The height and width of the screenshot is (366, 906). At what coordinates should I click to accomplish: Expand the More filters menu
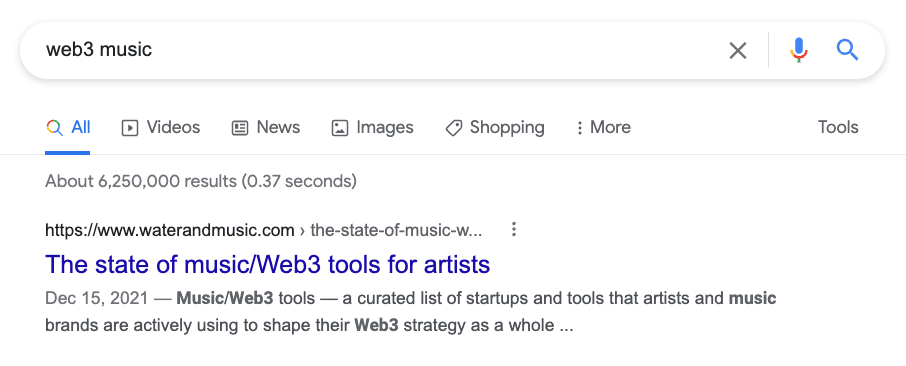603,127
